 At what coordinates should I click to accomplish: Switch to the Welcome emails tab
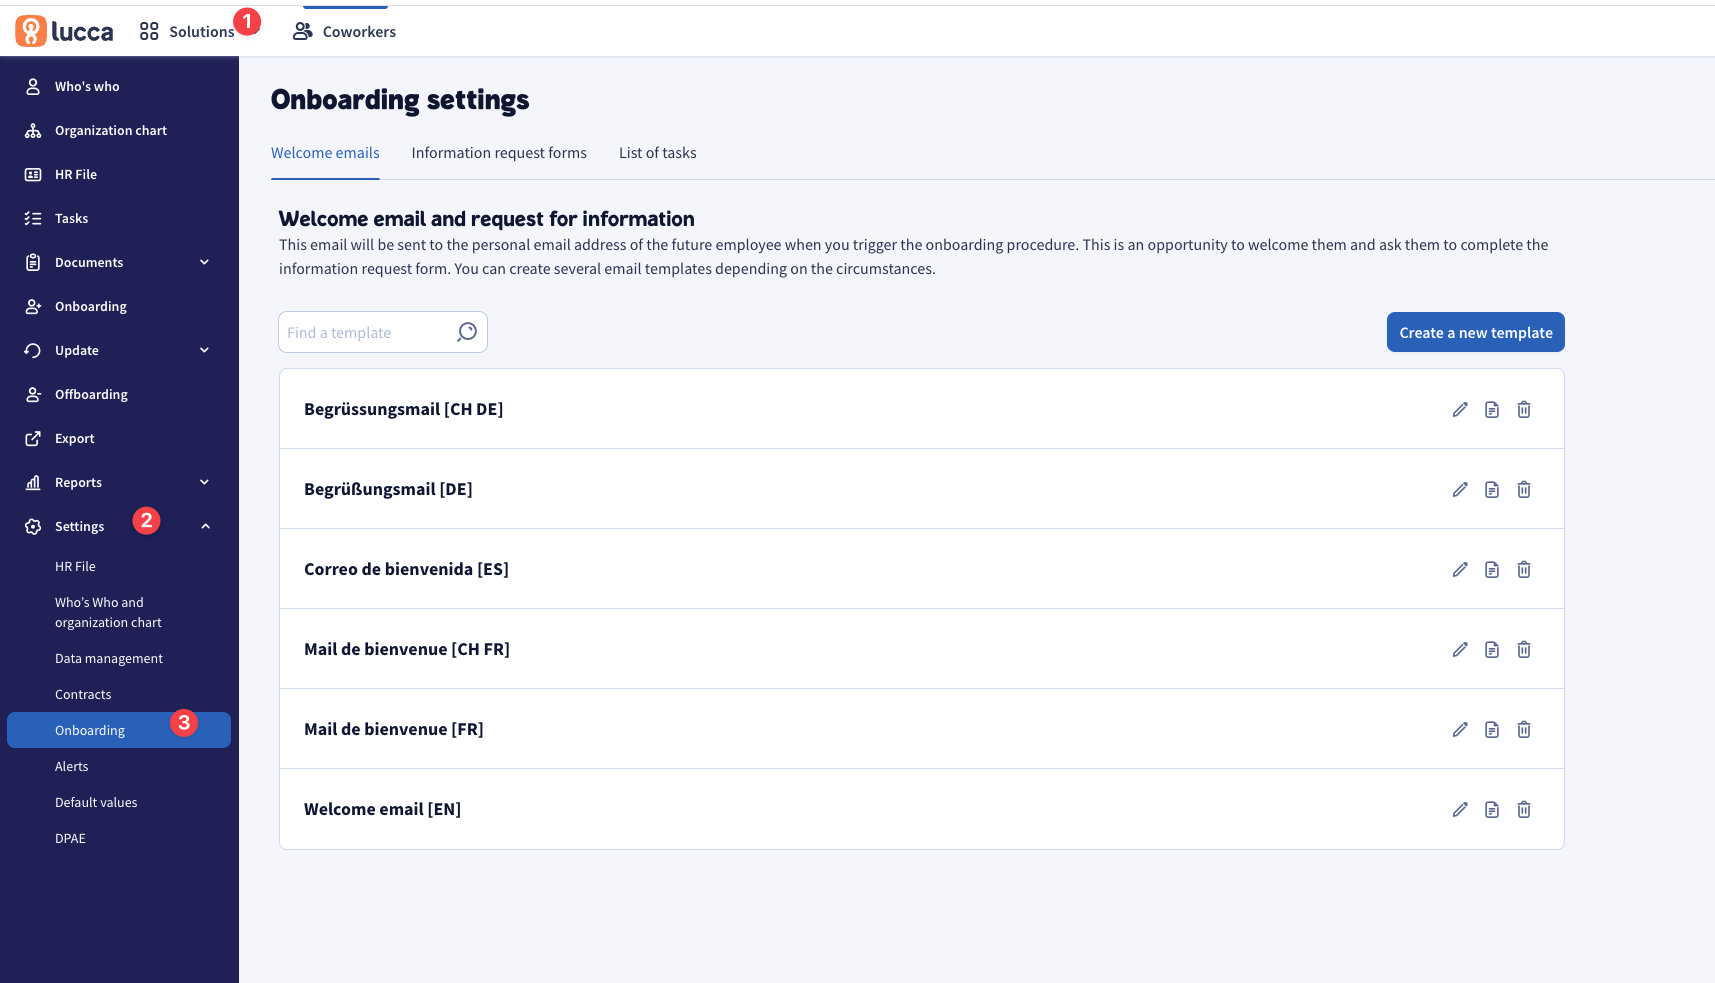coord(325,153)
